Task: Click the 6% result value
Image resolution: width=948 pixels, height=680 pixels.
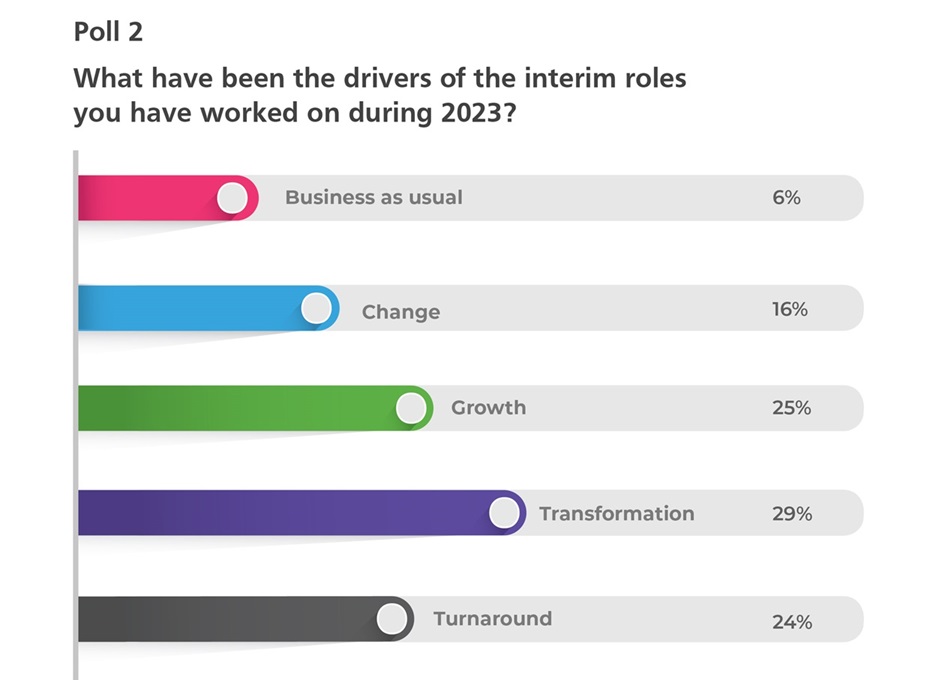Action: coord(786,198)
